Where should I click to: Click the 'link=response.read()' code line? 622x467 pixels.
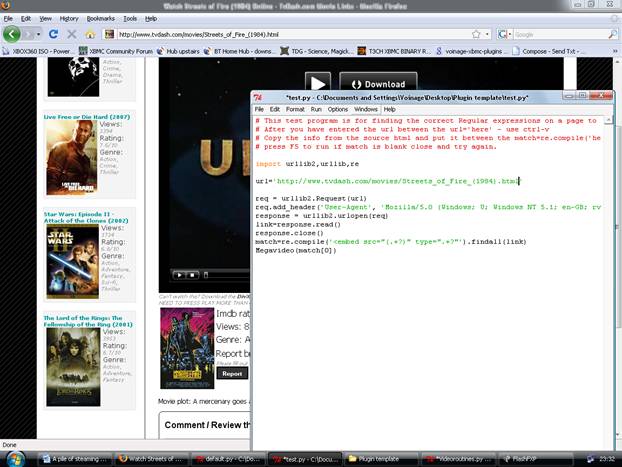click(x=298, y=224)
